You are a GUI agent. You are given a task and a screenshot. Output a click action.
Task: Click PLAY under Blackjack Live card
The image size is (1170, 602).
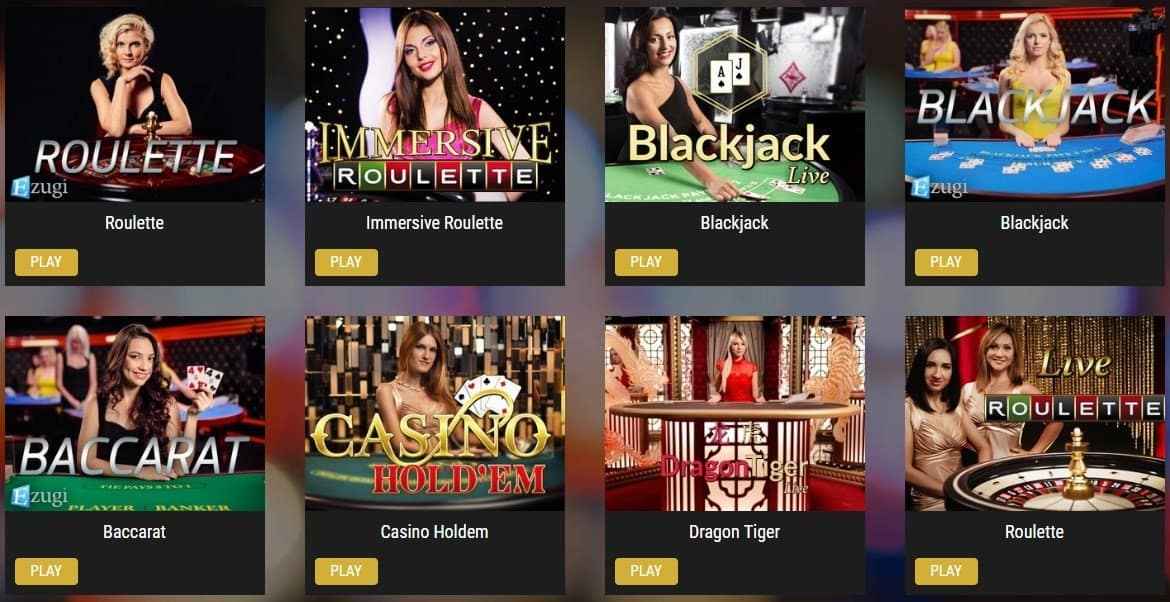(646, 263)
